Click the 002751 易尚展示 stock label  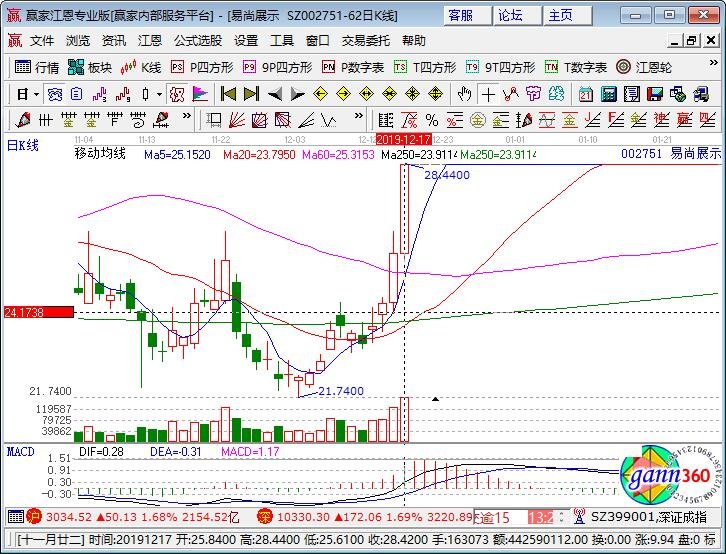pos(671,153)
